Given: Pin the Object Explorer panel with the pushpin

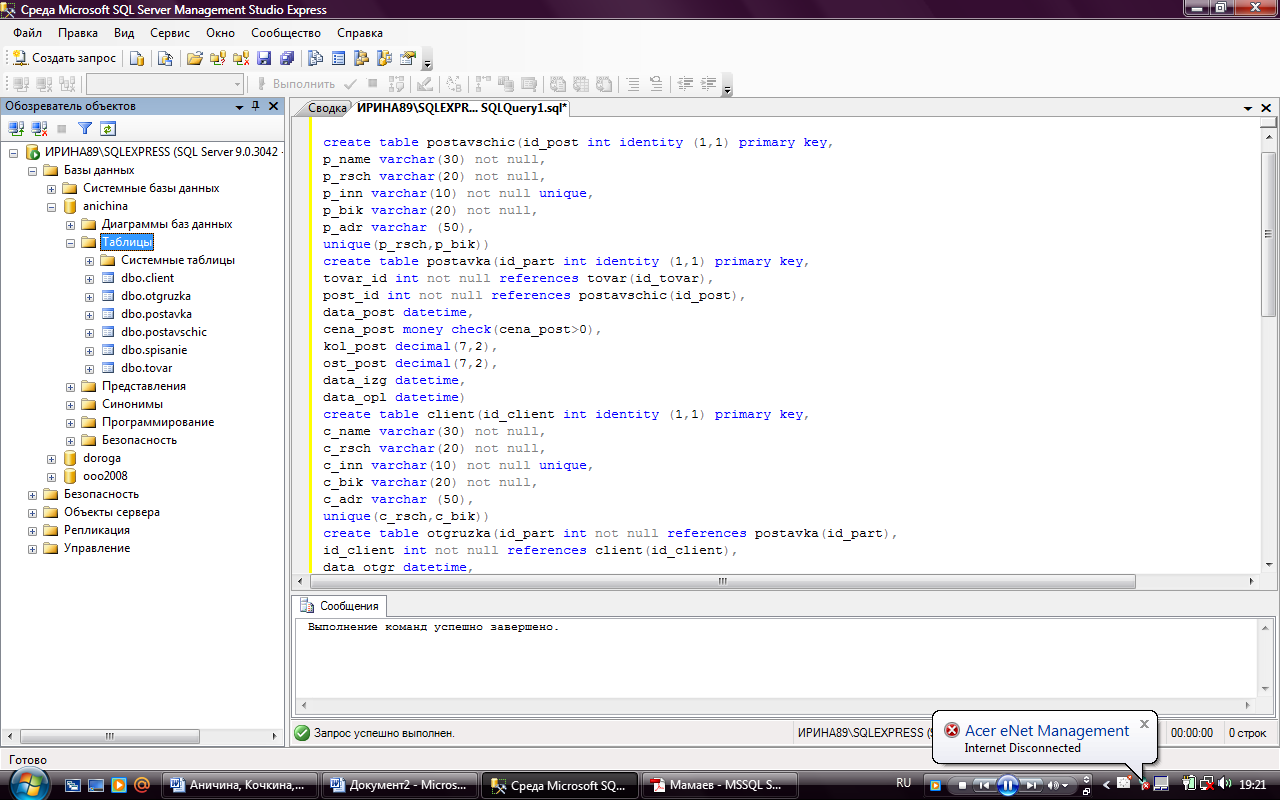Looking at the screenshot, I should (255, 106).
